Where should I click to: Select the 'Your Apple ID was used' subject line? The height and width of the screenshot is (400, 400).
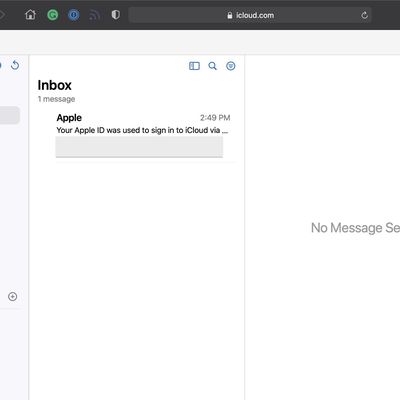pyautogui.click(x=142, y=130)
